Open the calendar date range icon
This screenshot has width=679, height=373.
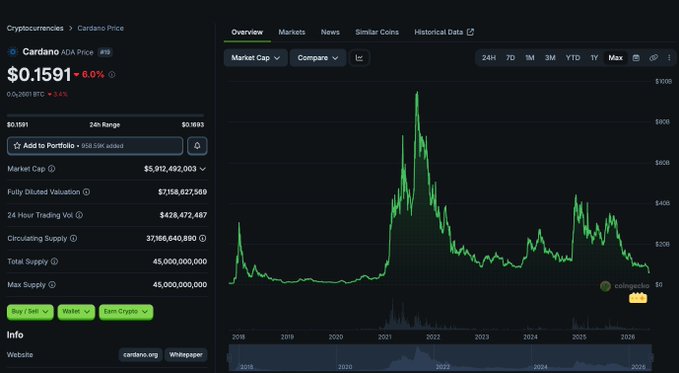tap(636, 58)
